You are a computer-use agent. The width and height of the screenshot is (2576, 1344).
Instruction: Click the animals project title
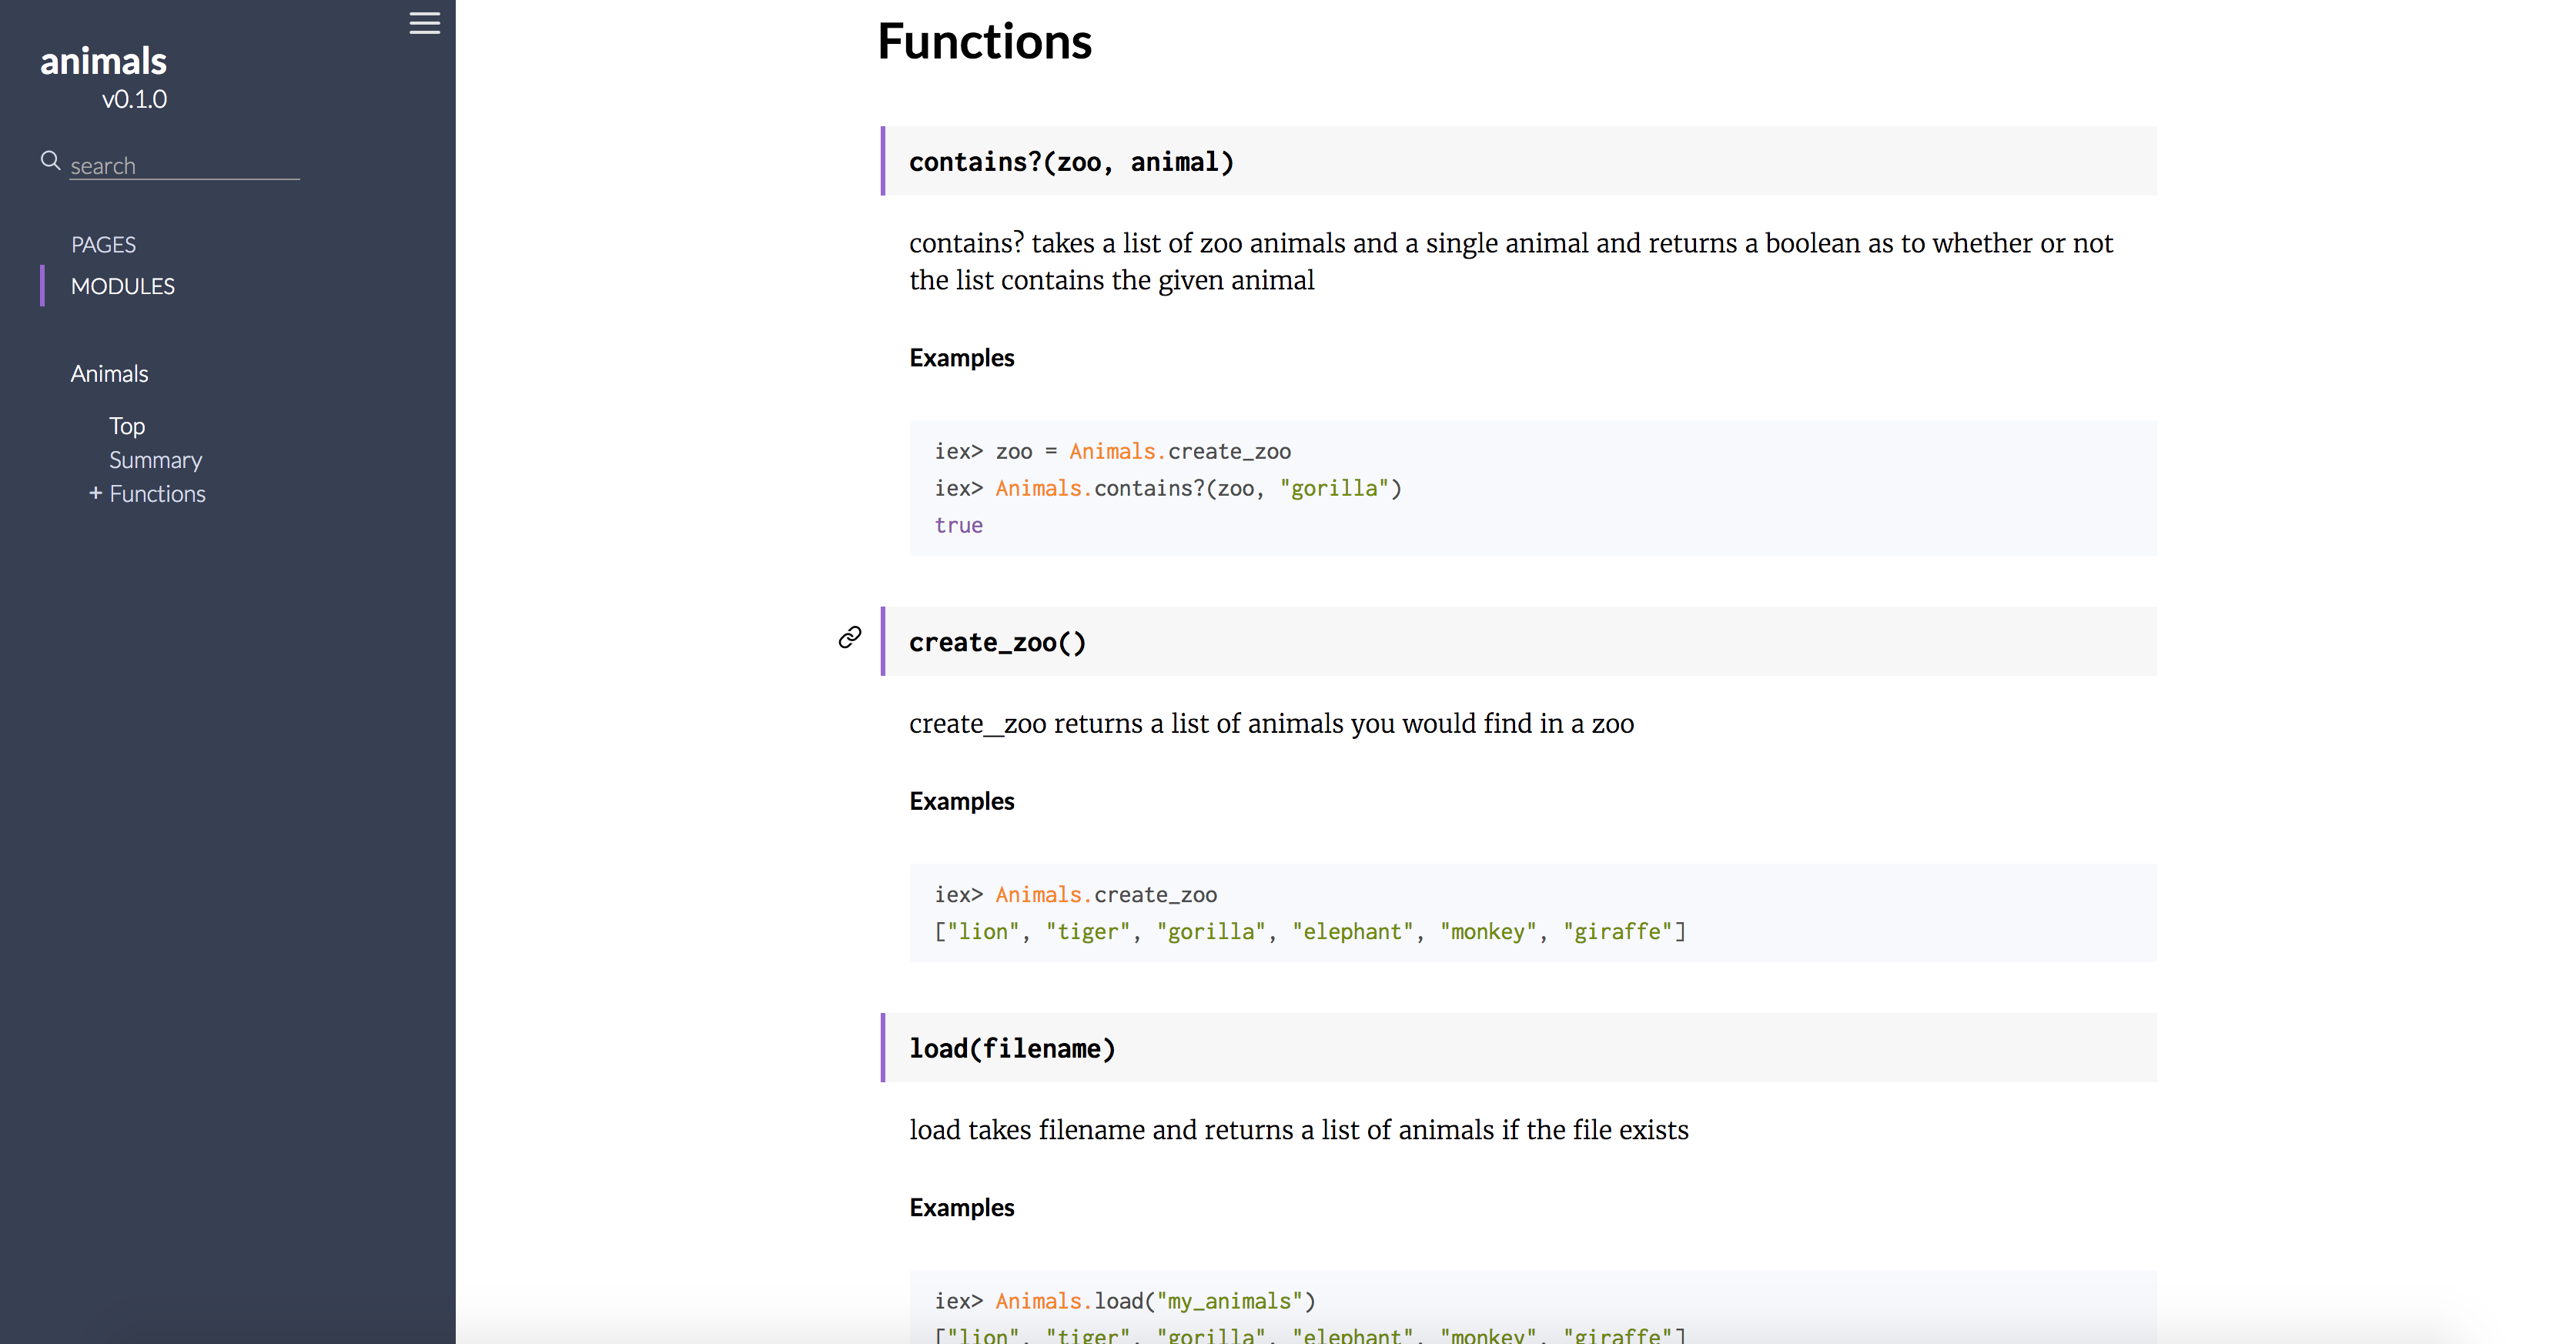point(103,61)
